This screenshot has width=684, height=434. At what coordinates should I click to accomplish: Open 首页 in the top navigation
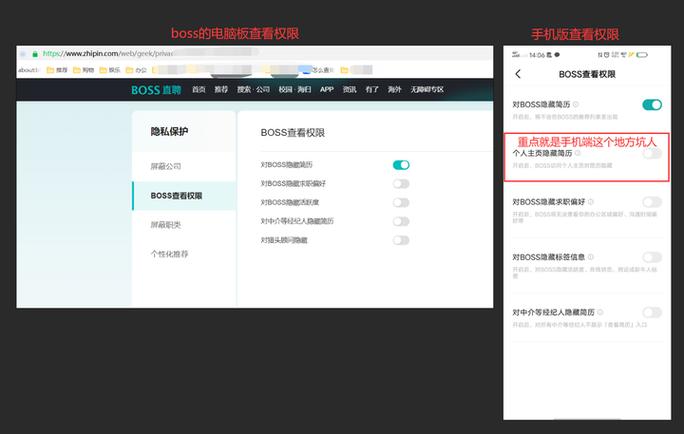[198, 89]
